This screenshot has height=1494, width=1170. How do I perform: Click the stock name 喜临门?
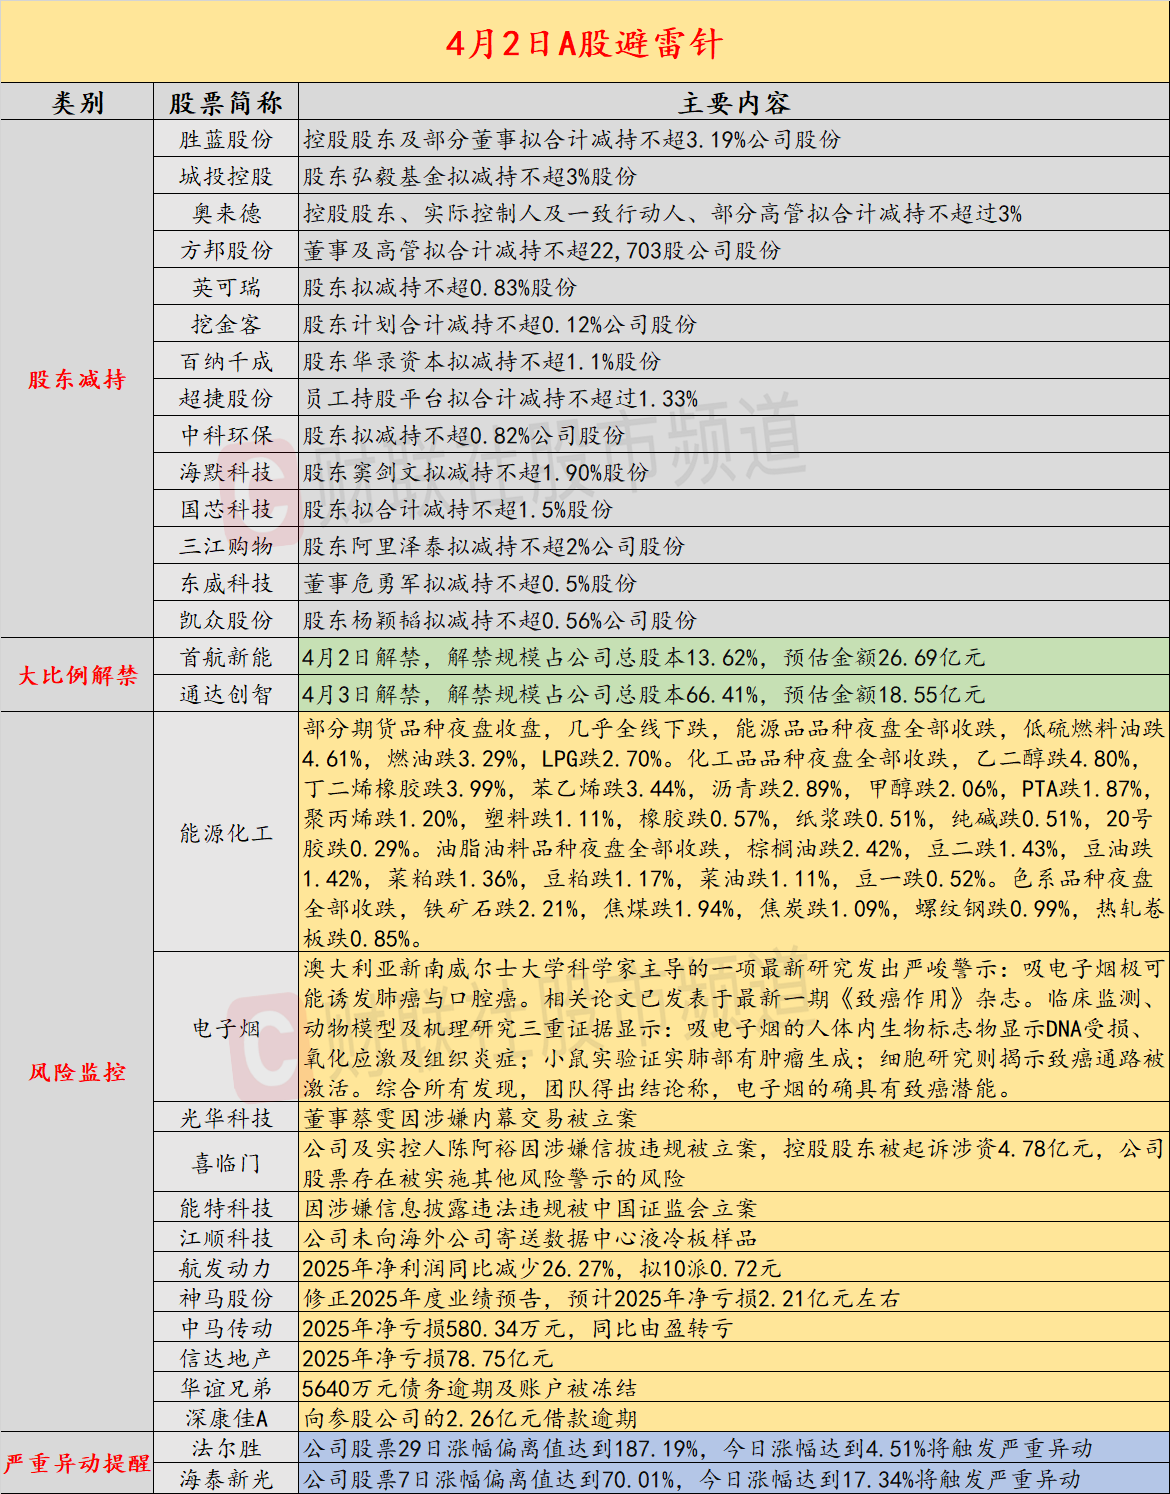[x=226, y=1164]
